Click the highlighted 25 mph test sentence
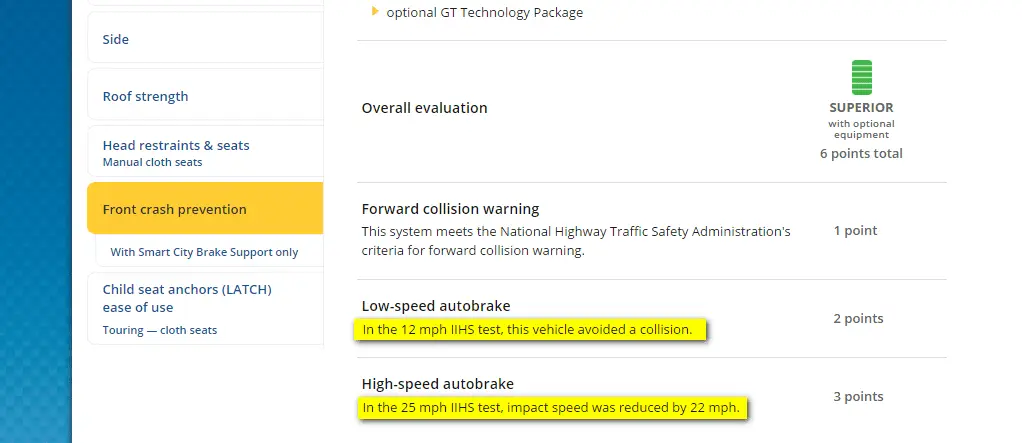The width and height of the screenshot is (1022, 443). coord(551,407)
